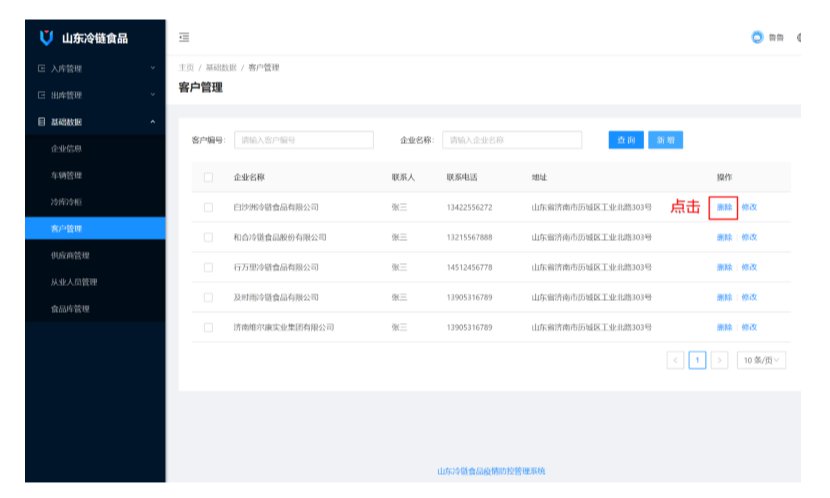
Task: Open the user avatar in top bar
Action: point(757,38)
